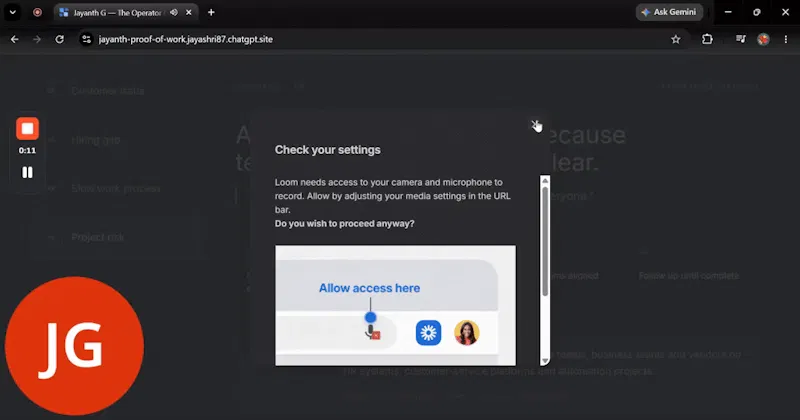Reload the current page
The width and height of the screenshot is (800, 420).
(60, 39)
